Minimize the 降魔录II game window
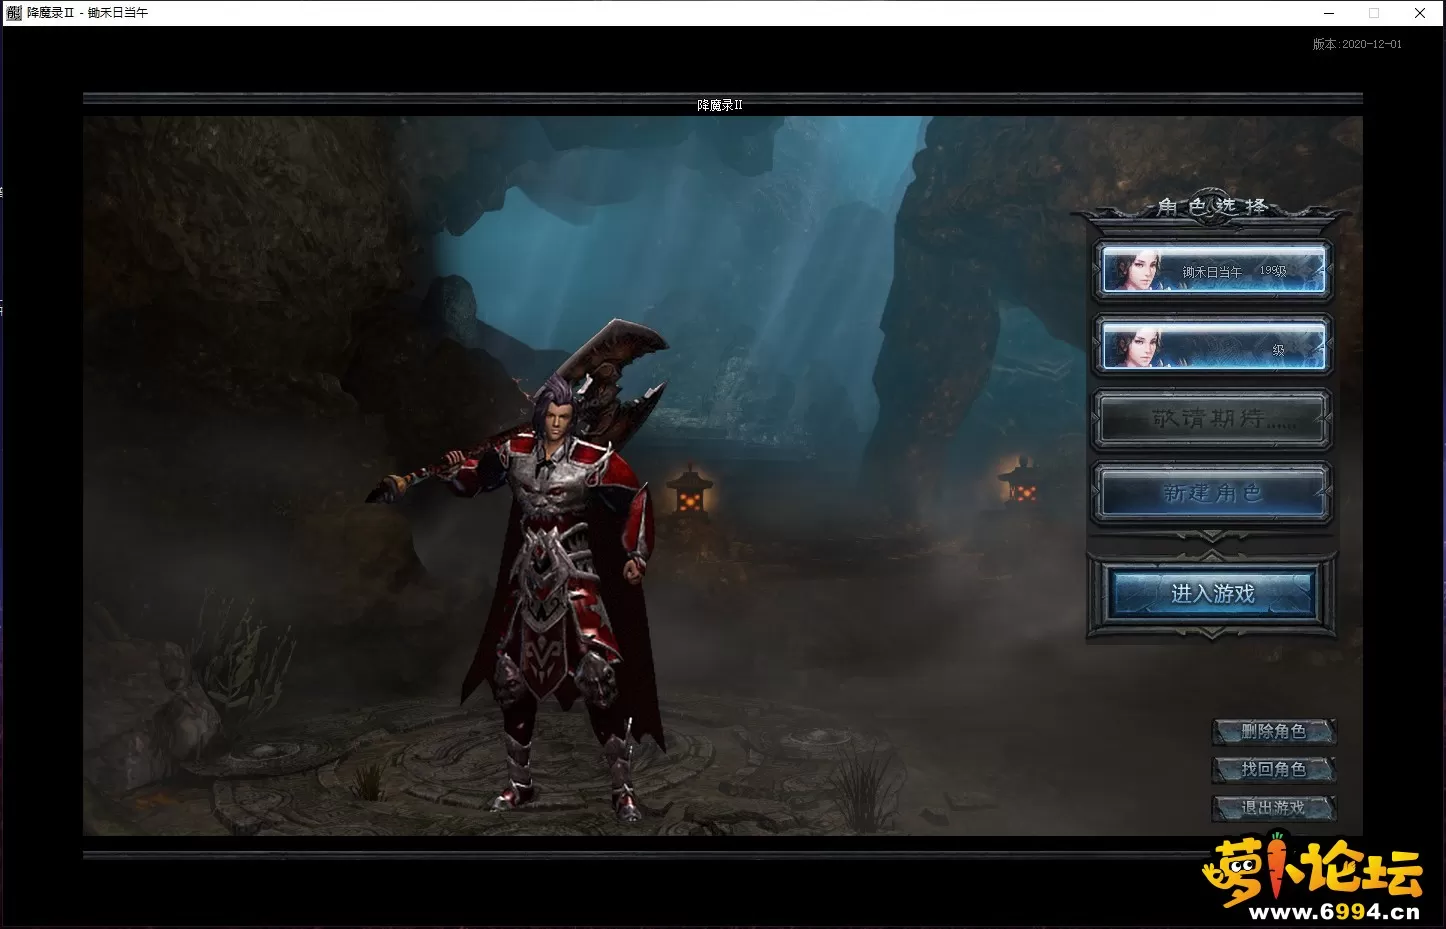1446x929 pixels. click(x=1329, y=13)
